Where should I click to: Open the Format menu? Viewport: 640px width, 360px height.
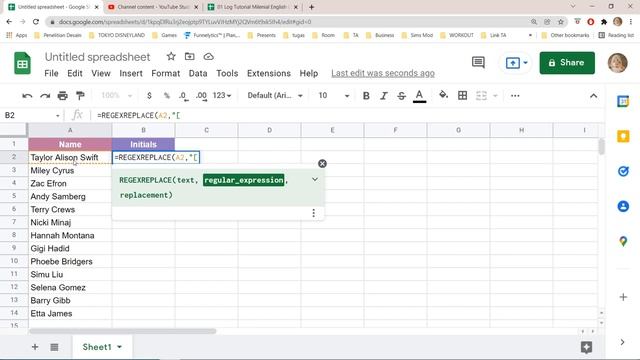(165, 73)
